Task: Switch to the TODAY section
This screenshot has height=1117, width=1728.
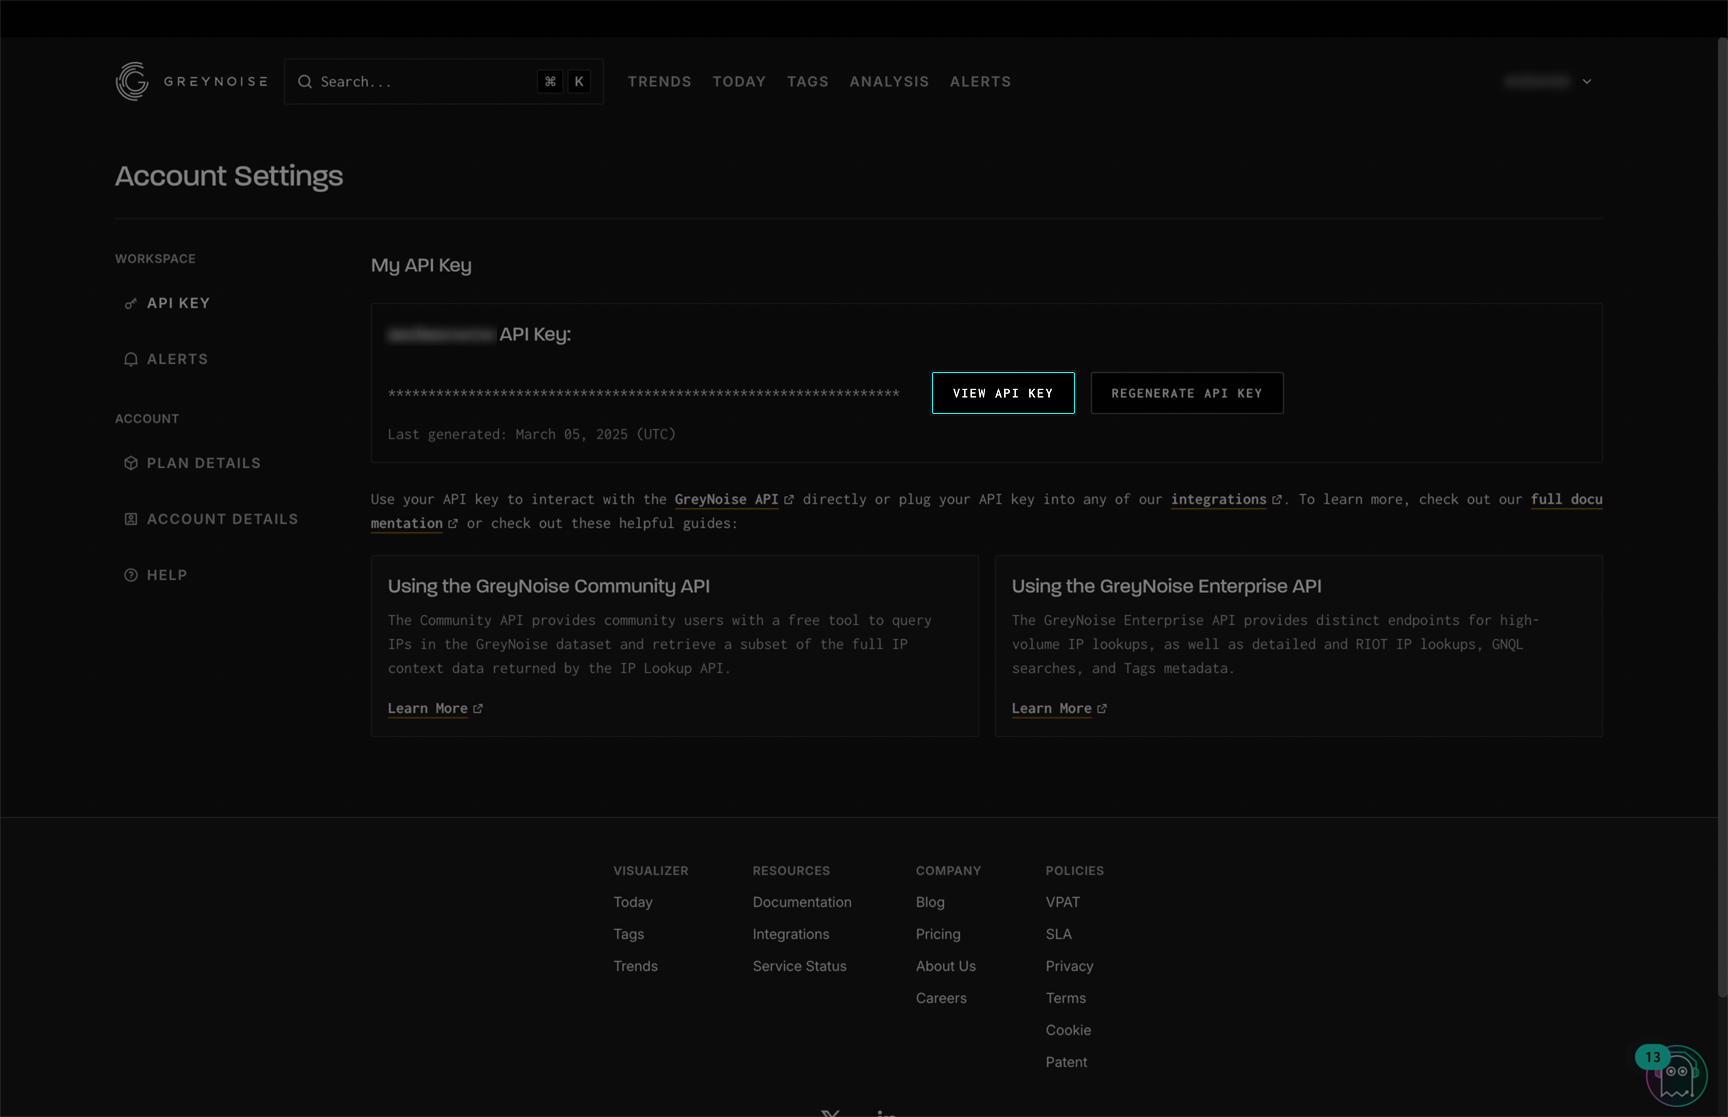Action: 739,81
